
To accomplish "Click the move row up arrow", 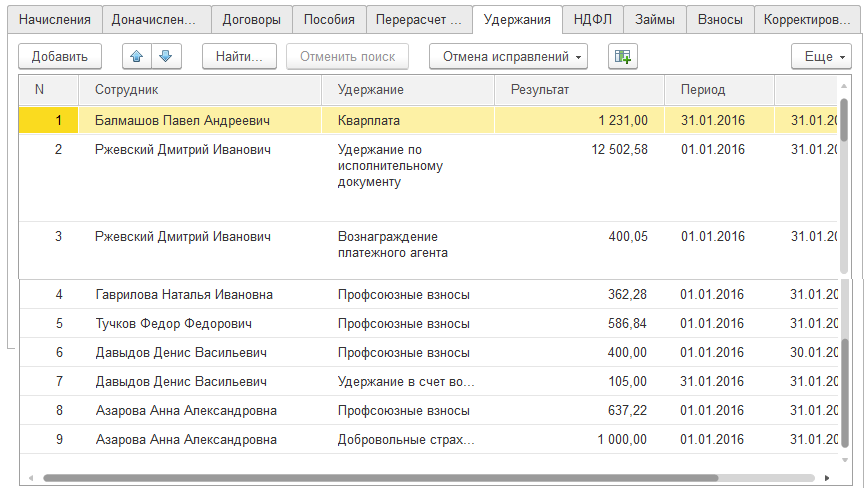I will pyautogui.click(x=137, y=57).
